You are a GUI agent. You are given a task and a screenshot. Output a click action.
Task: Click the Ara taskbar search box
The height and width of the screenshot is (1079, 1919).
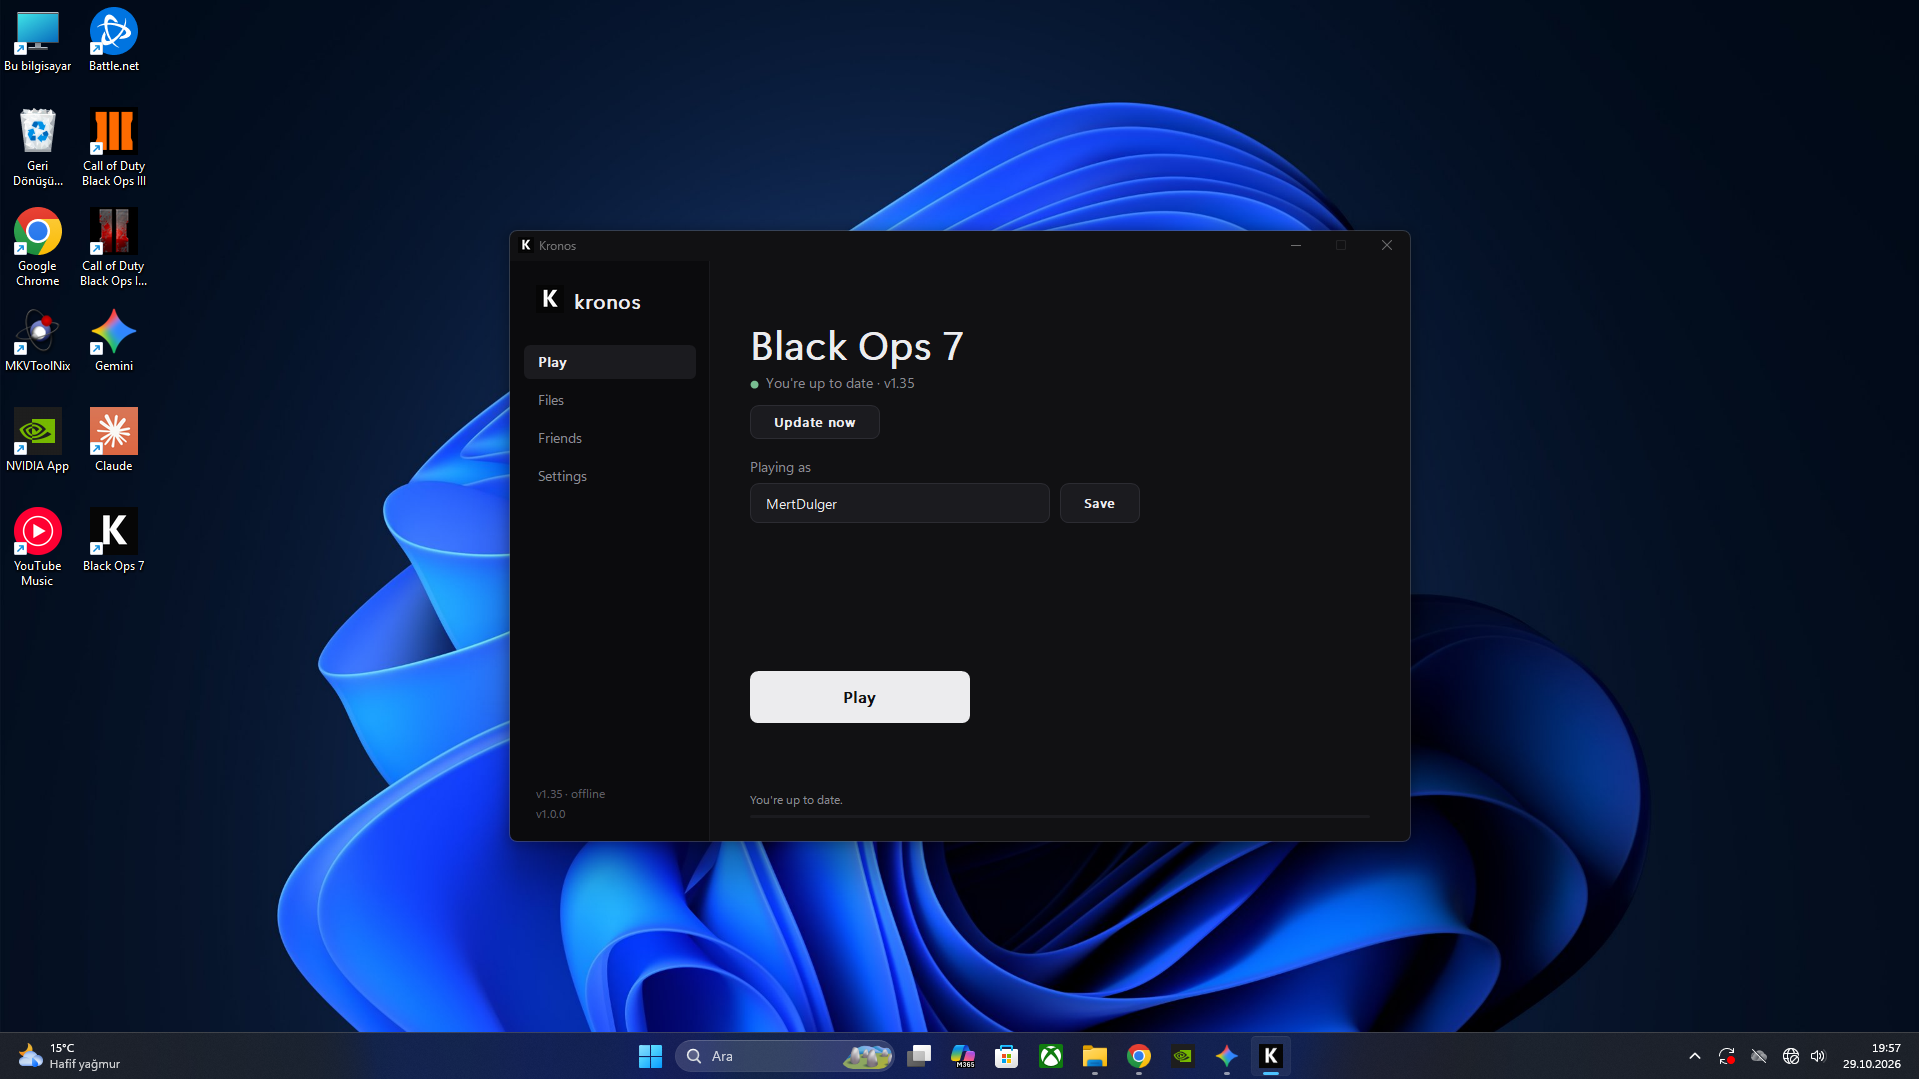tap(786, 1056)
